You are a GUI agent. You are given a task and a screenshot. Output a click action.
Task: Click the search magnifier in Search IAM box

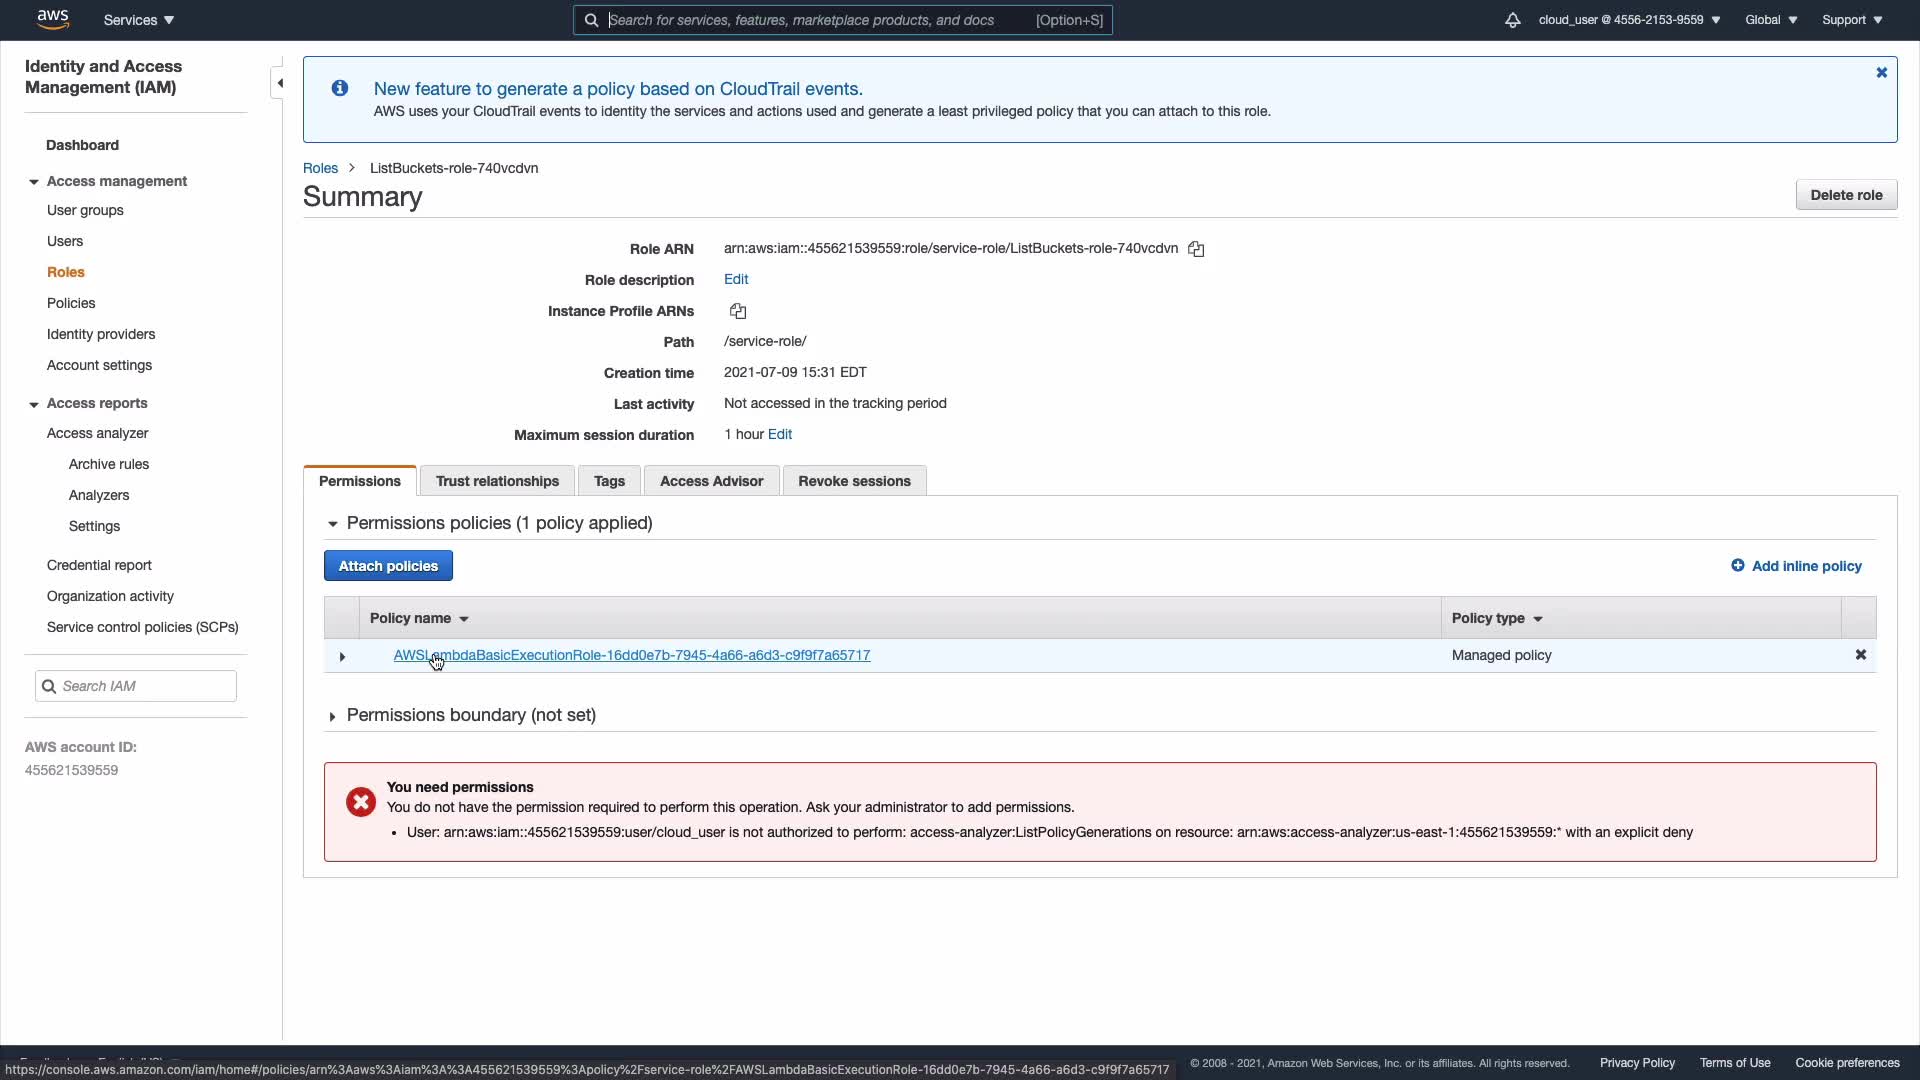pos(49,686)
